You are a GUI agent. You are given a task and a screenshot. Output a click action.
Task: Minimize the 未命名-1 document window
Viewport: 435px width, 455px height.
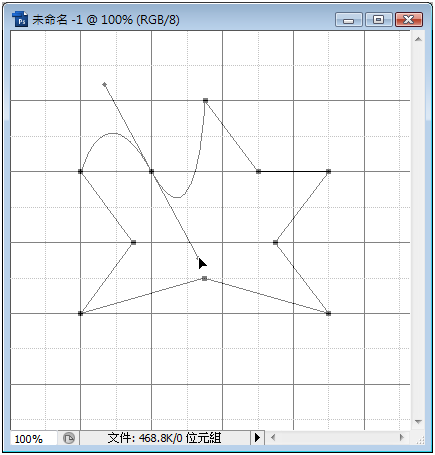[349, 20]
